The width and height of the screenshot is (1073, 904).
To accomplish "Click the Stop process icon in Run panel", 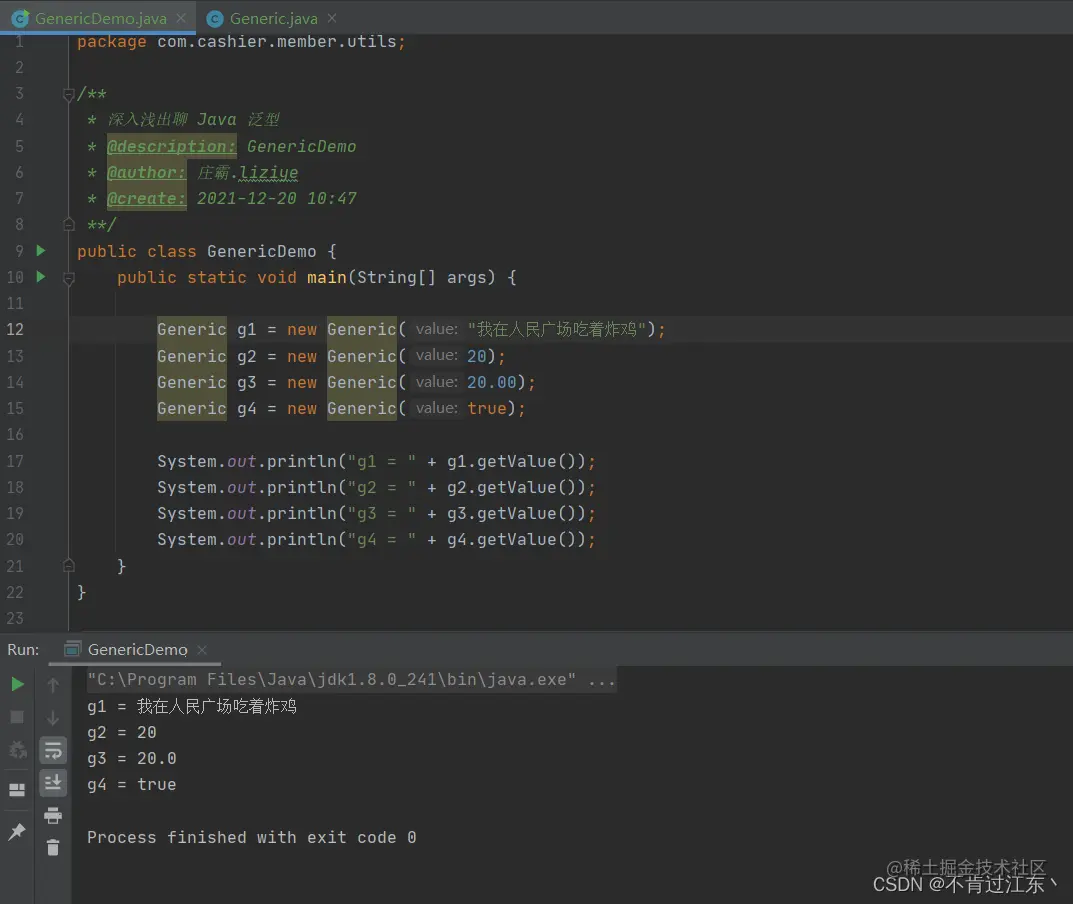I will coord(17,716).
